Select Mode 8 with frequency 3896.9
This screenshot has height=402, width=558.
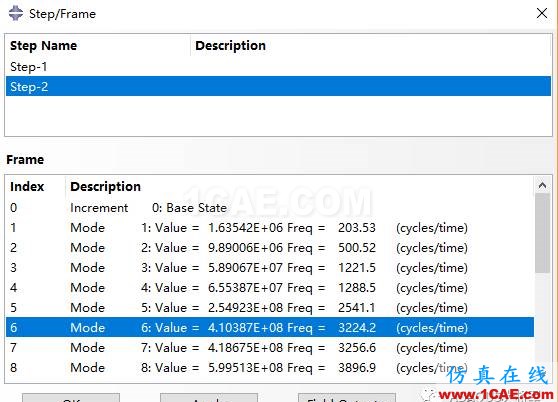click(270, 367)
